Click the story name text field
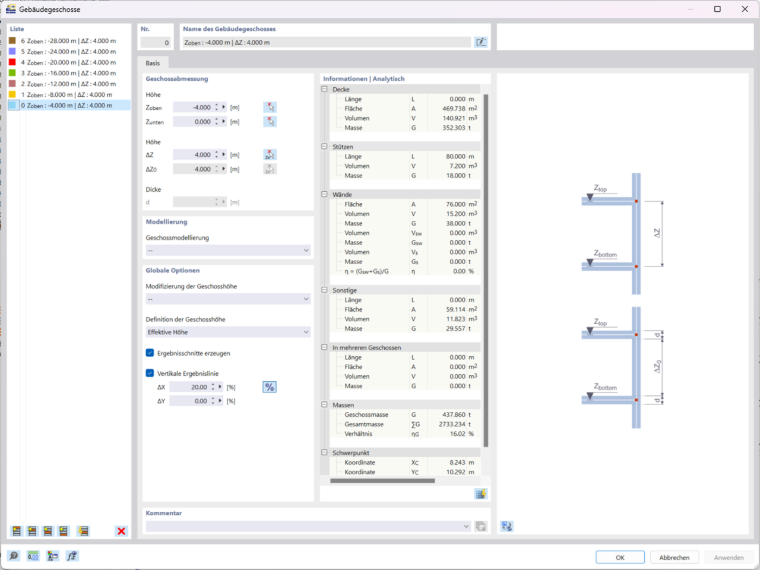The image size is (760, 570). click(x=326, y=42)
